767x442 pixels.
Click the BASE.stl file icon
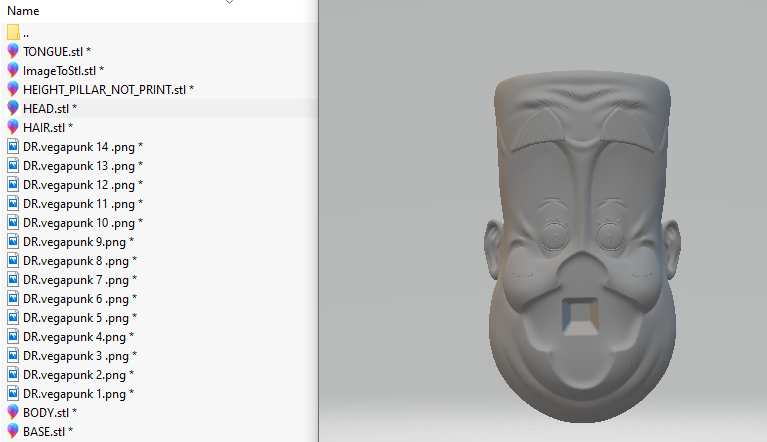coord(13,431)
